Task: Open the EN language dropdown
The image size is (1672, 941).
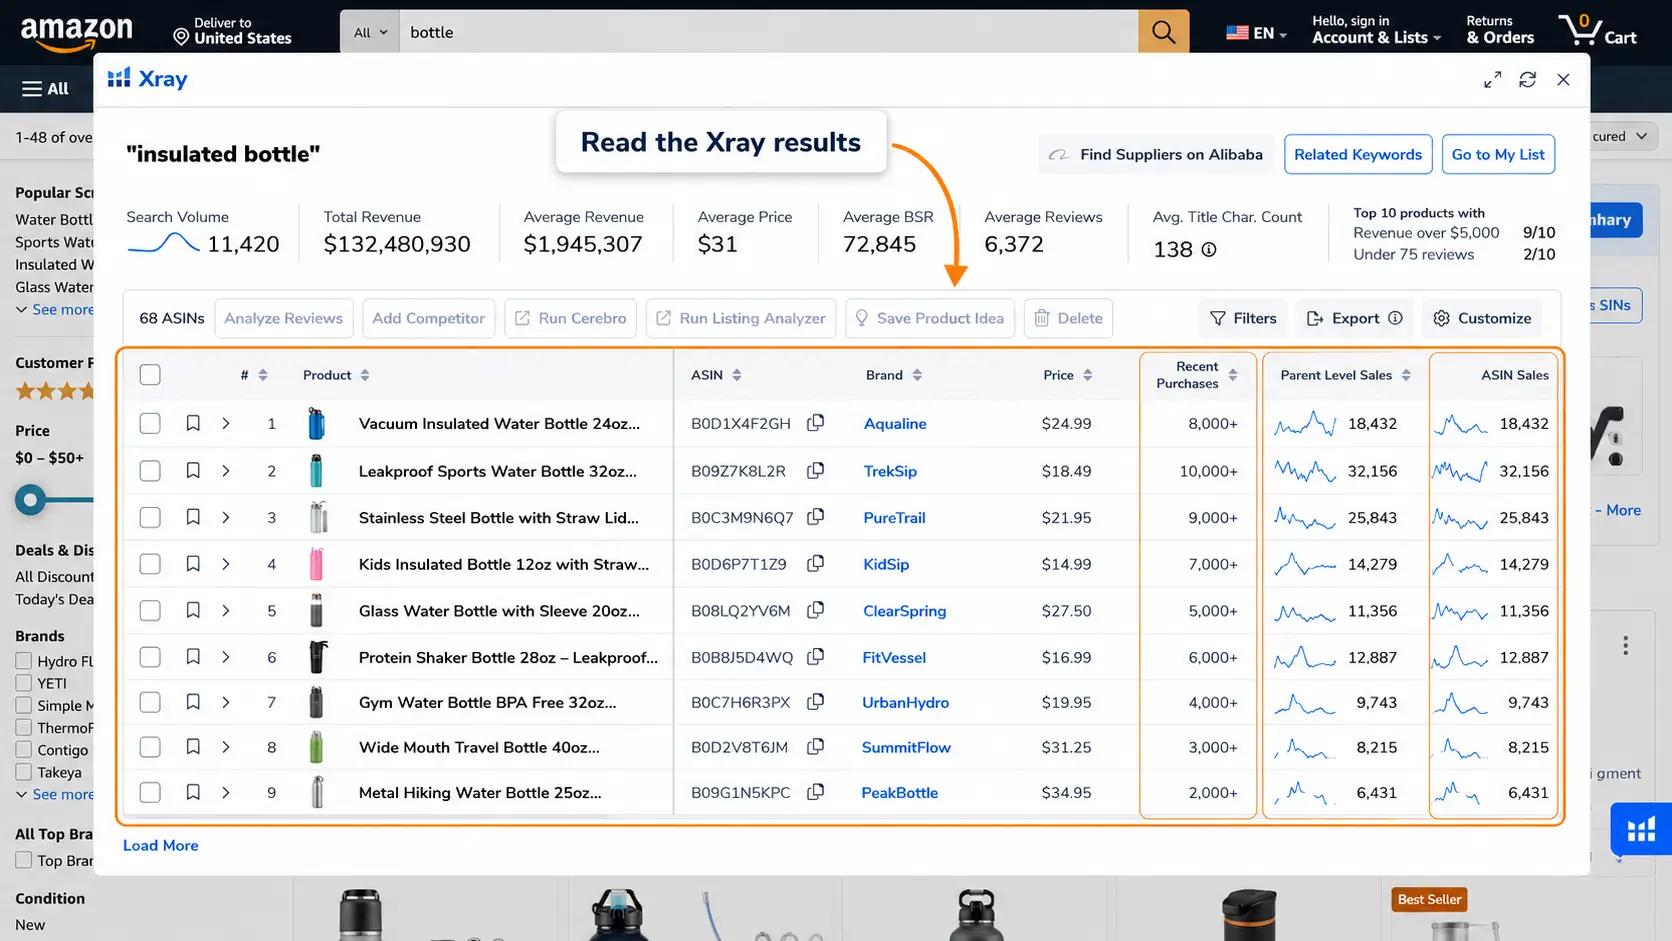Action: 1256,33
